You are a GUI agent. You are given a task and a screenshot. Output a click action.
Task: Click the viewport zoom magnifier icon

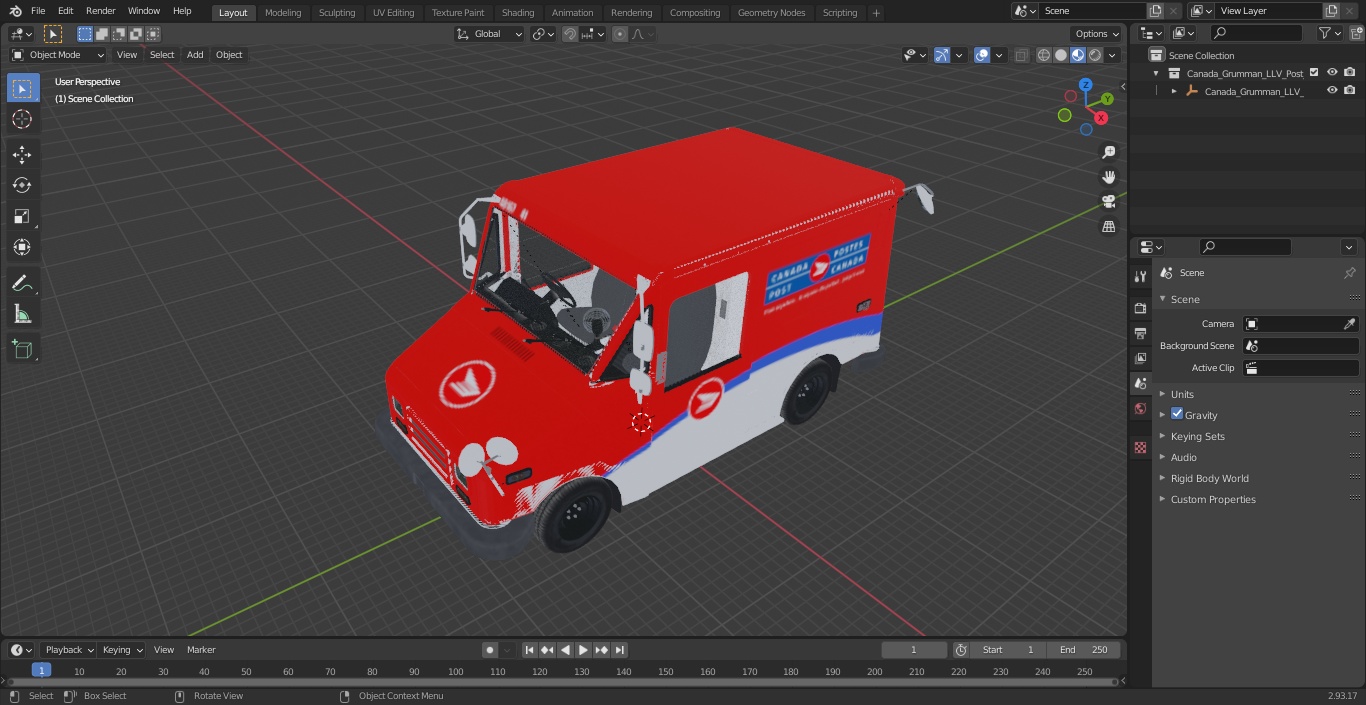click(x=1108, y=152)
